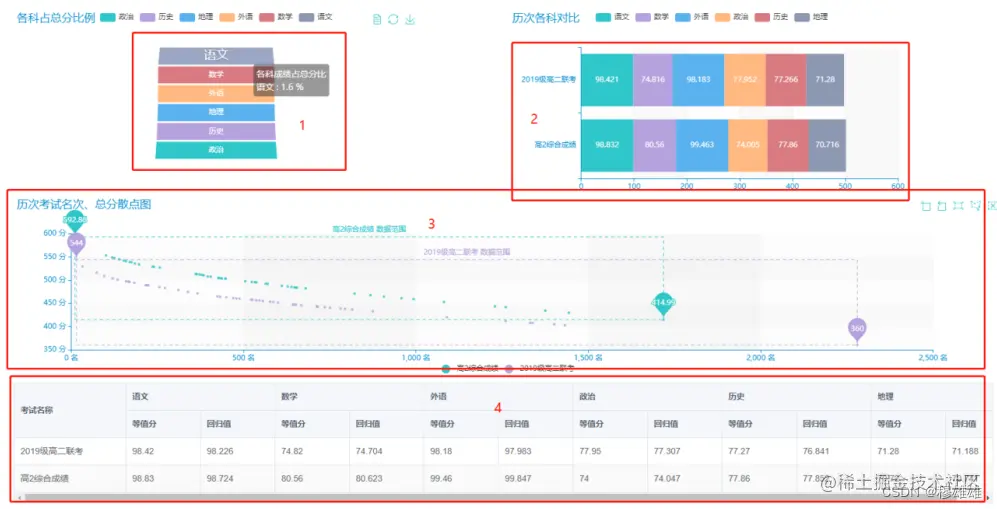This screenshot has width=997, height=509.
Task: Click the 考试名称 table column header
Action: 36,411
